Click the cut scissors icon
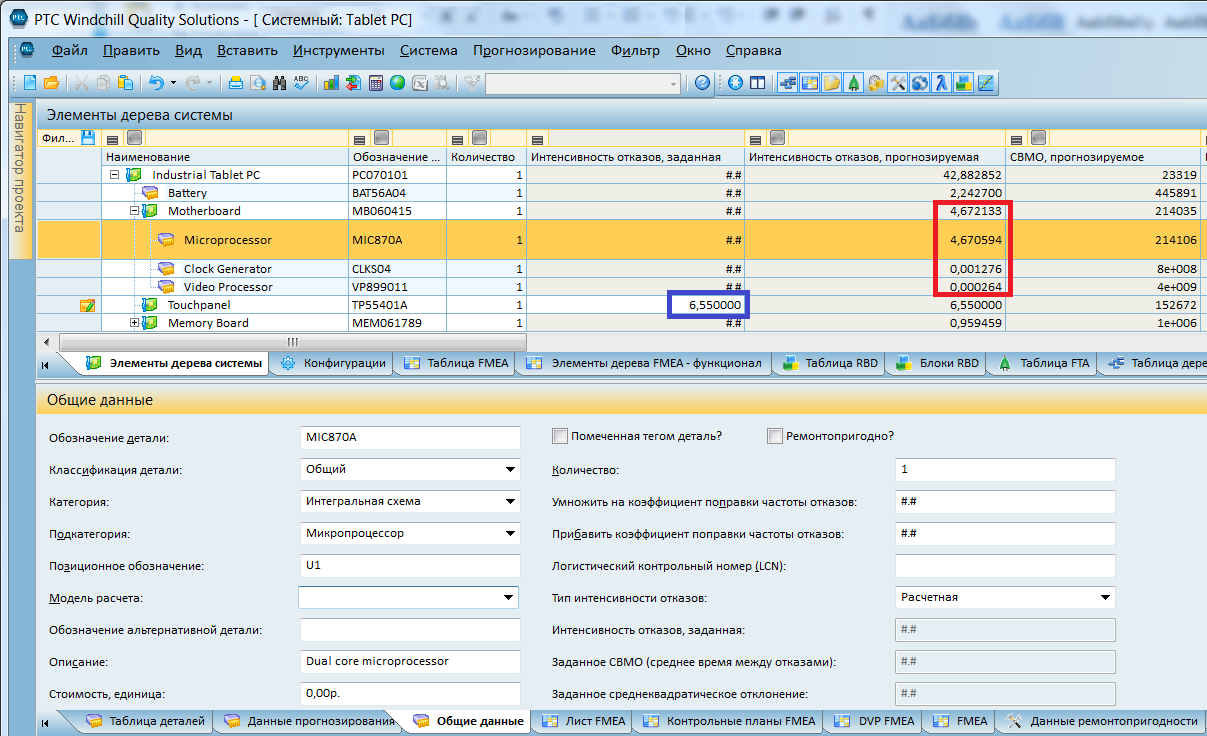1207x736 pixels. (82, 83)
